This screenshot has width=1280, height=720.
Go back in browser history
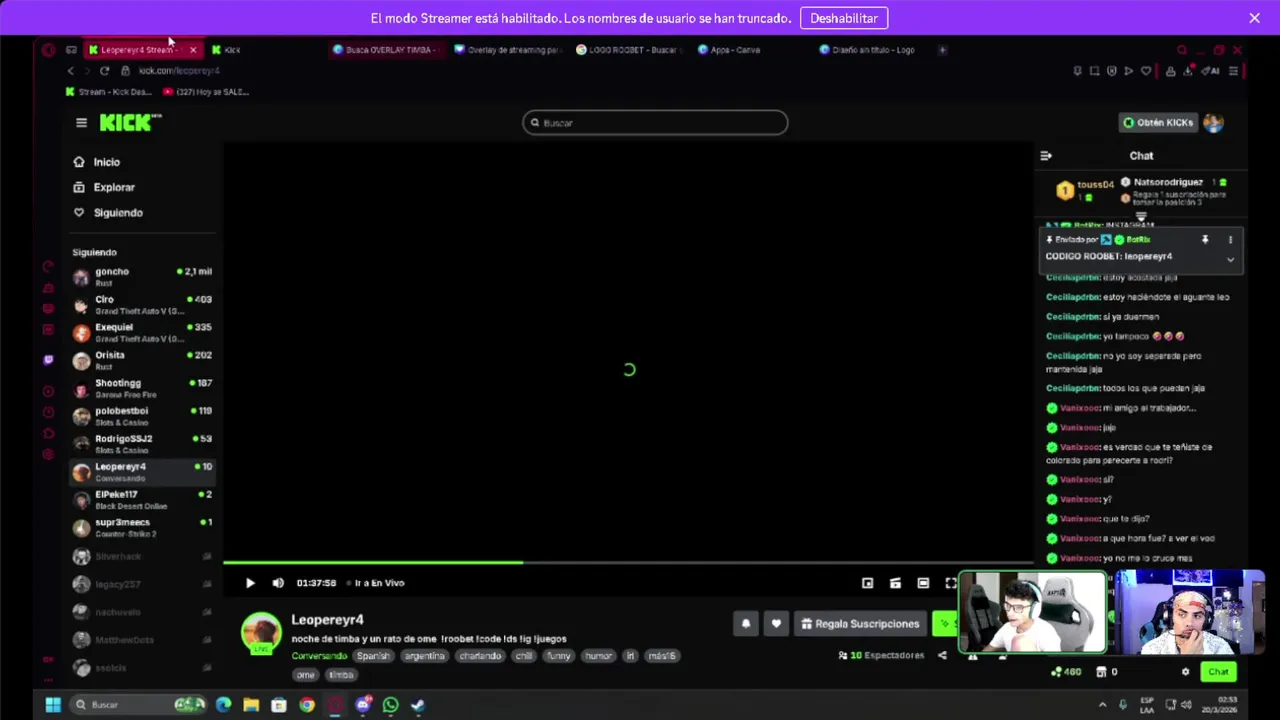pos(70,71)
